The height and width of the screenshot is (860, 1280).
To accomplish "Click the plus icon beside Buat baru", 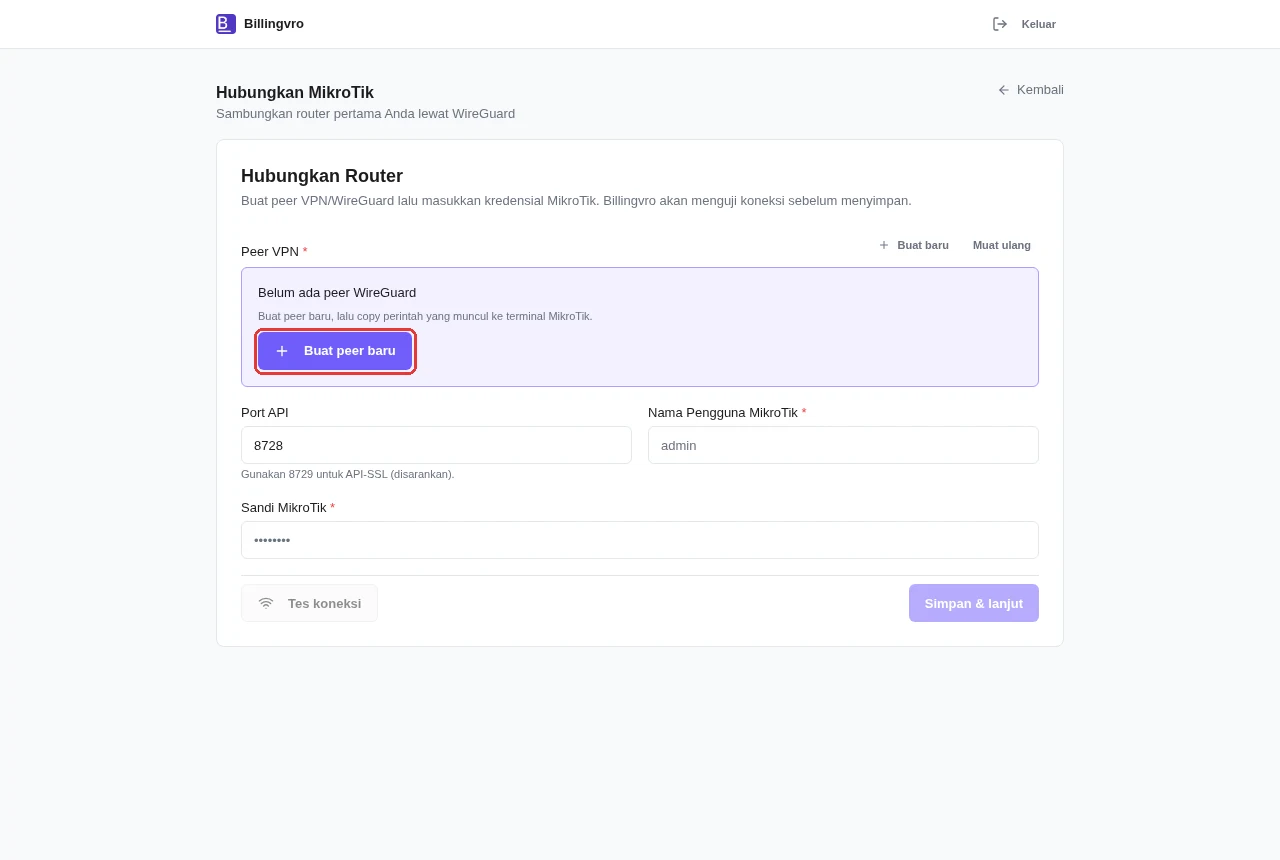I will [884, 245].
